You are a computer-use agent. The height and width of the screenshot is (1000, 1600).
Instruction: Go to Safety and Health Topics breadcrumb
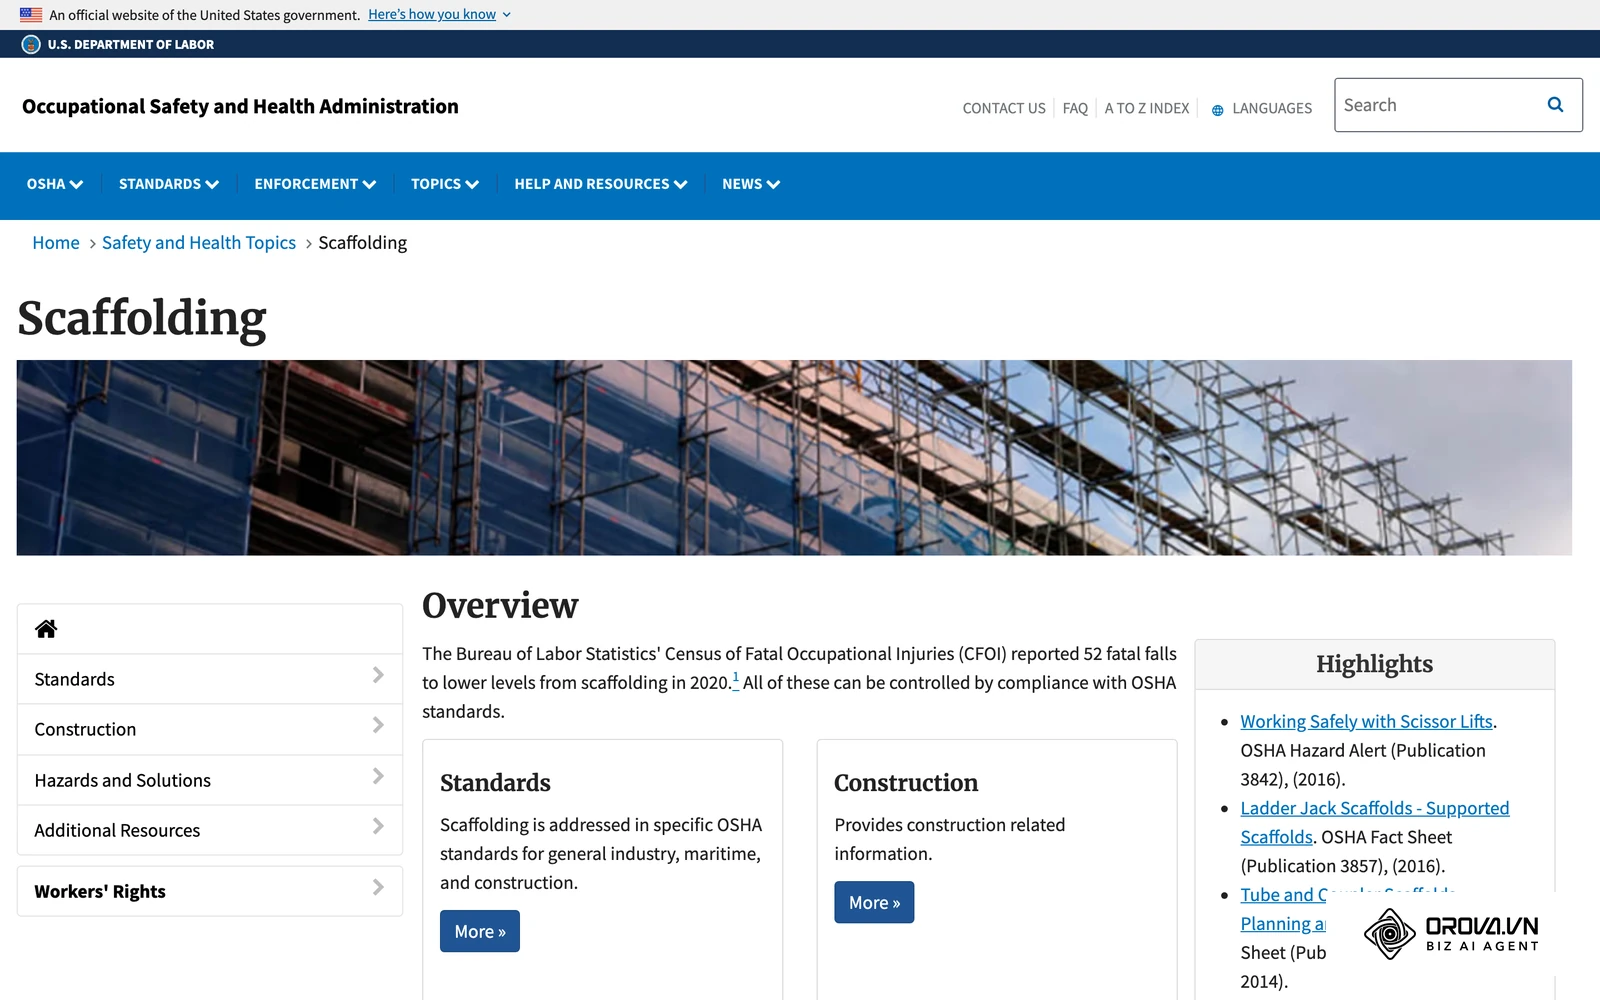199,243
